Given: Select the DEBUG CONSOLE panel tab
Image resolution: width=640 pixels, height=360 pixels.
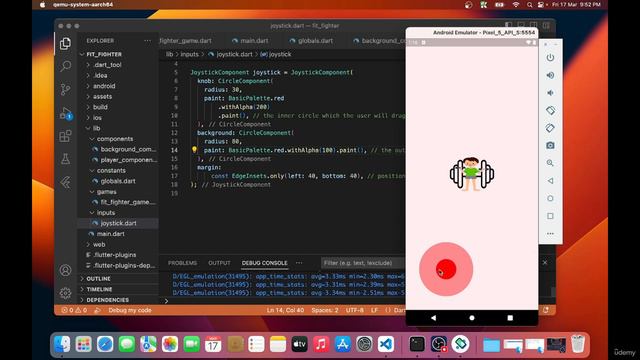Looking at the screenshot, I should point(264,263).
